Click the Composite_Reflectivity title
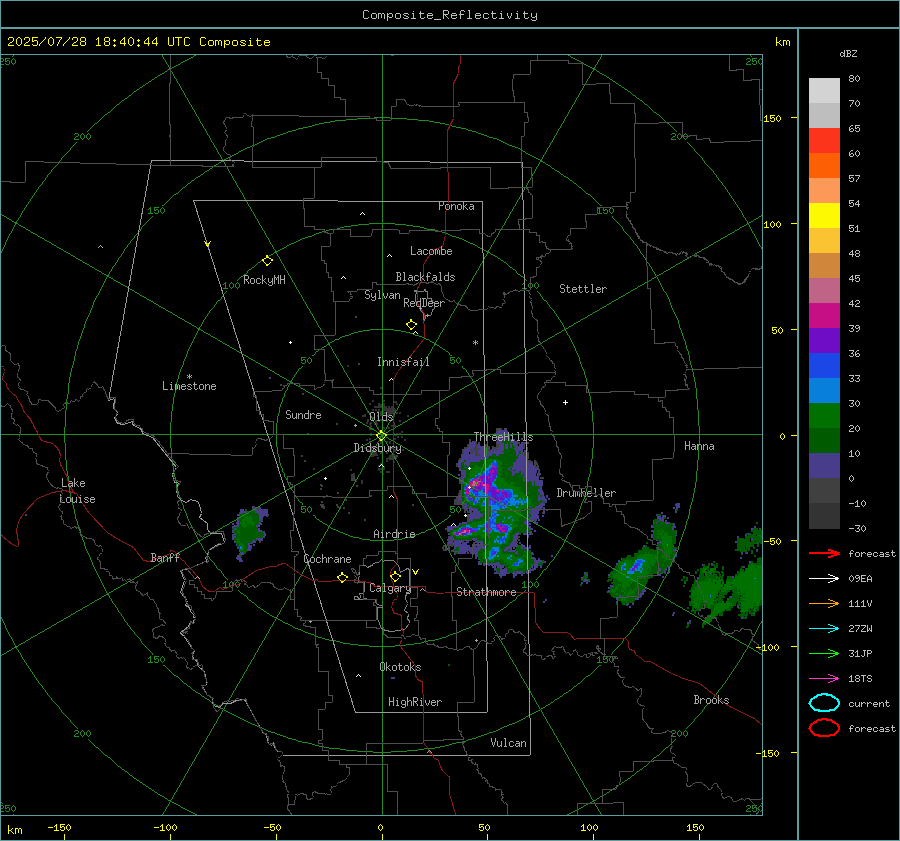The width and height of the screenshot is (900, 841). click(x=449, y=15)
